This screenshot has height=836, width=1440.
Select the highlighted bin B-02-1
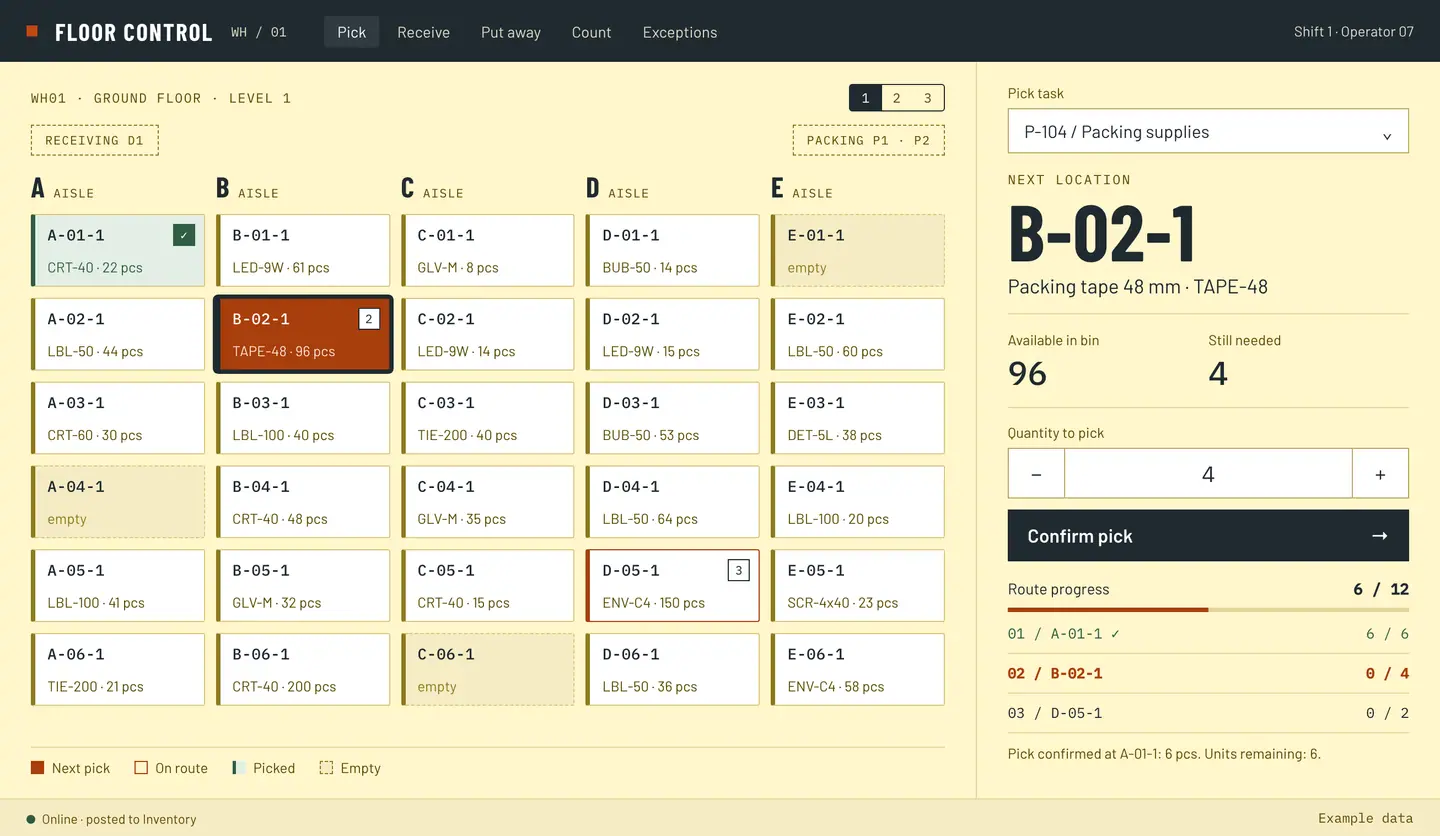pyautogui.click(x=303, y=335)
